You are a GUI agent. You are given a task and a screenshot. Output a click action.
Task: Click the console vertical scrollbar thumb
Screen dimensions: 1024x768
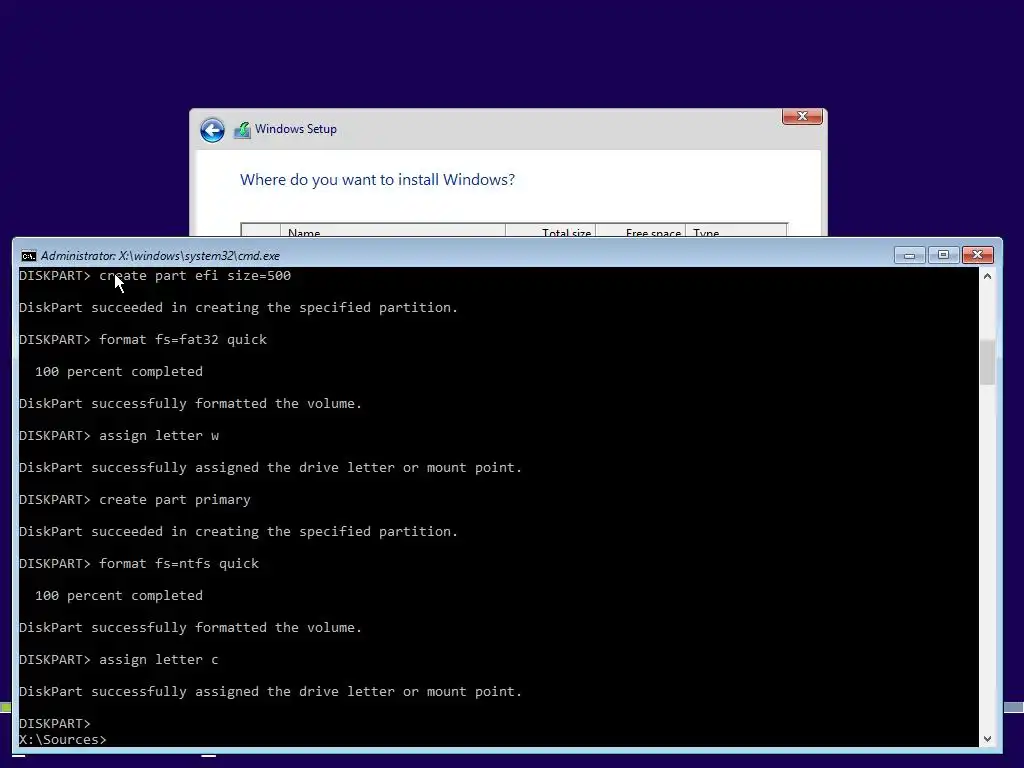coord(987,362)
